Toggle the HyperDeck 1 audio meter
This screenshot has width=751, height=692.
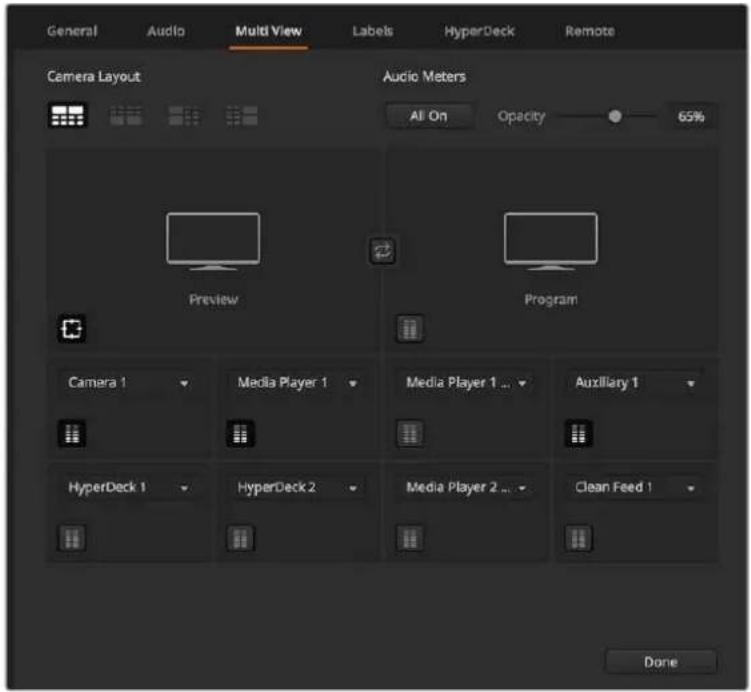[x=72, y=538]
